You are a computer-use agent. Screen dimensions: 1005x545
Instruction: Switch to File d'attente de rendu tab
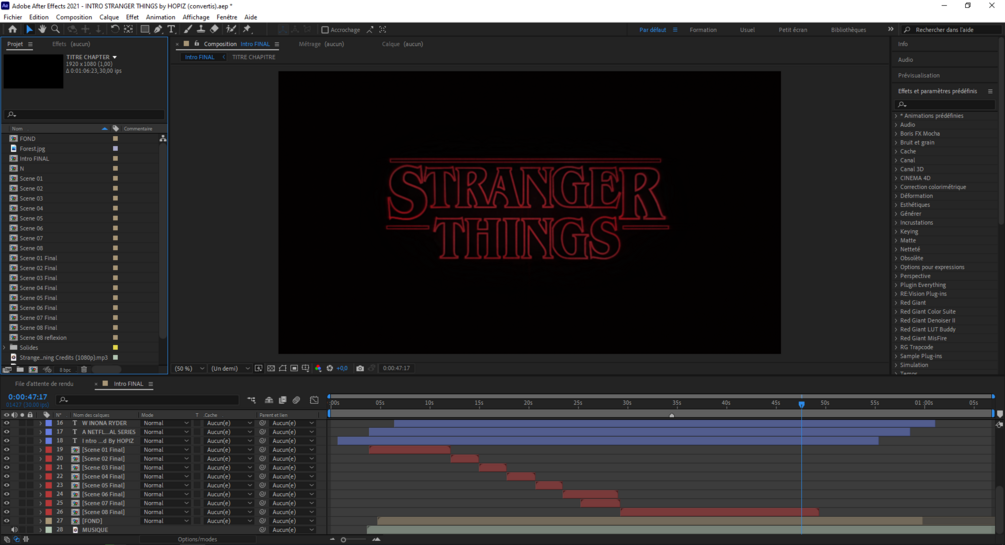[44, 384]
